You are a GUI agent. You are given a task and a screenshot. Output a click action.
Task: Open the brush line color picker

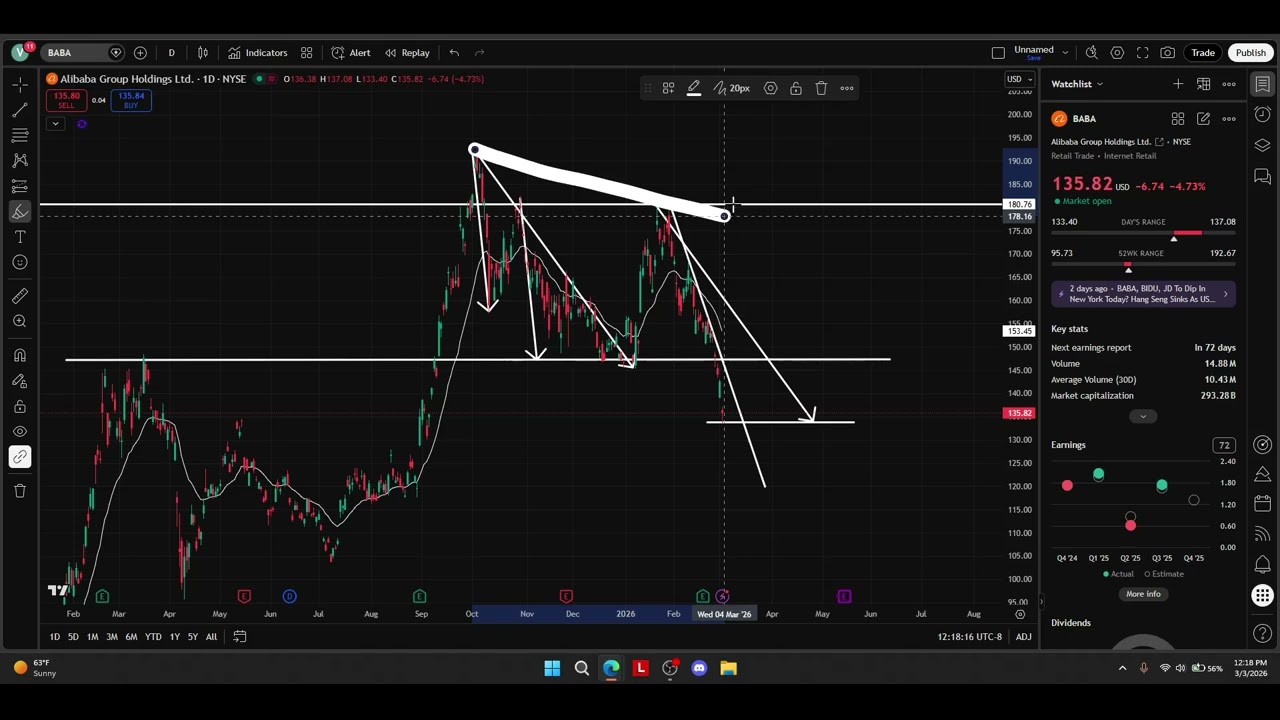coord(693,88)
